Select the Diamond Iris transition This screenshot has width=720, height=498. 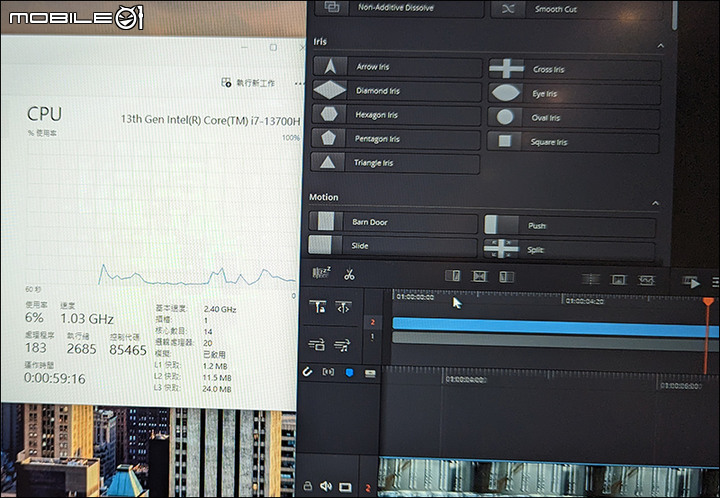(397, 90)
